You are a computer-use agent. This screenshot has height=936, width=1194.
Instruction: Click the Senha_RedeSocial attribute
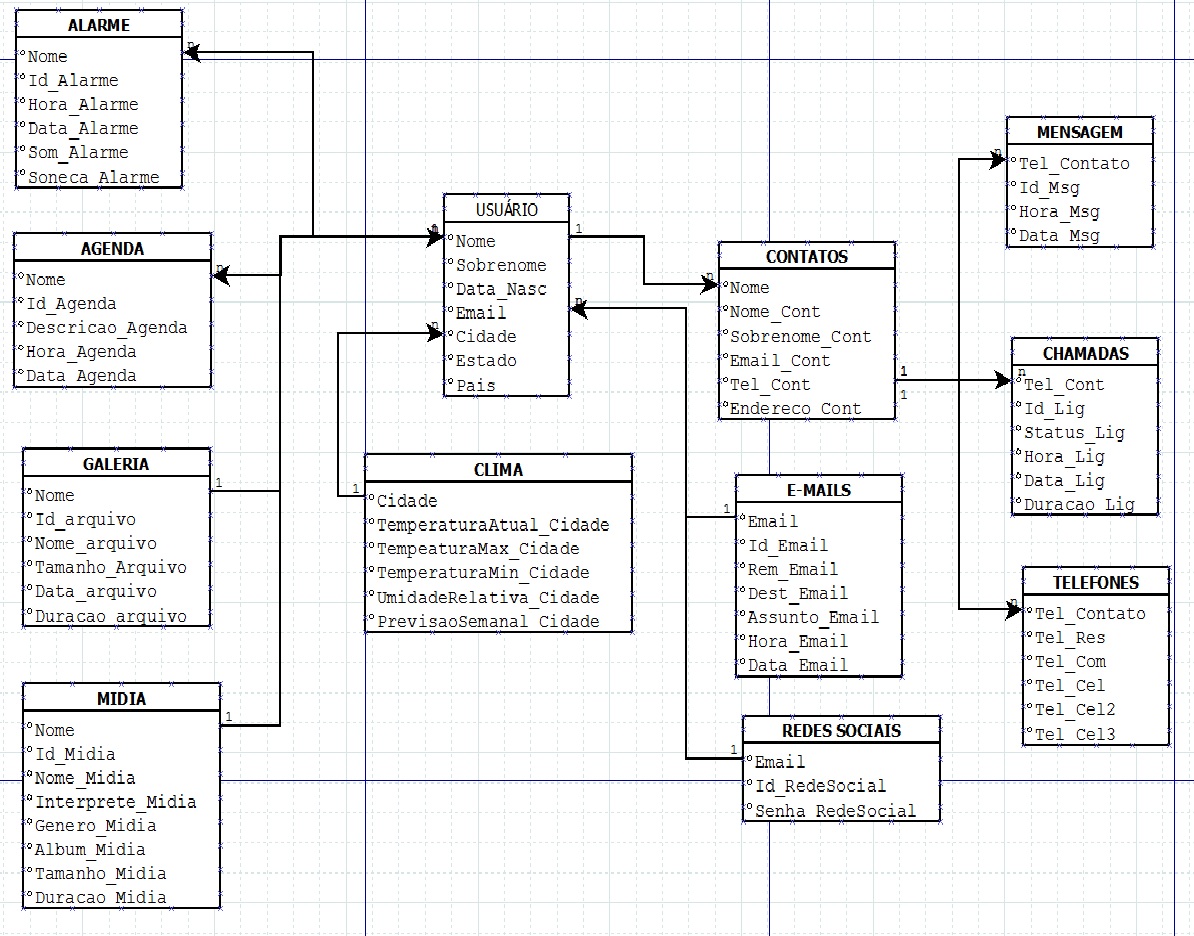pyautogui.click(x=834, y=810)
